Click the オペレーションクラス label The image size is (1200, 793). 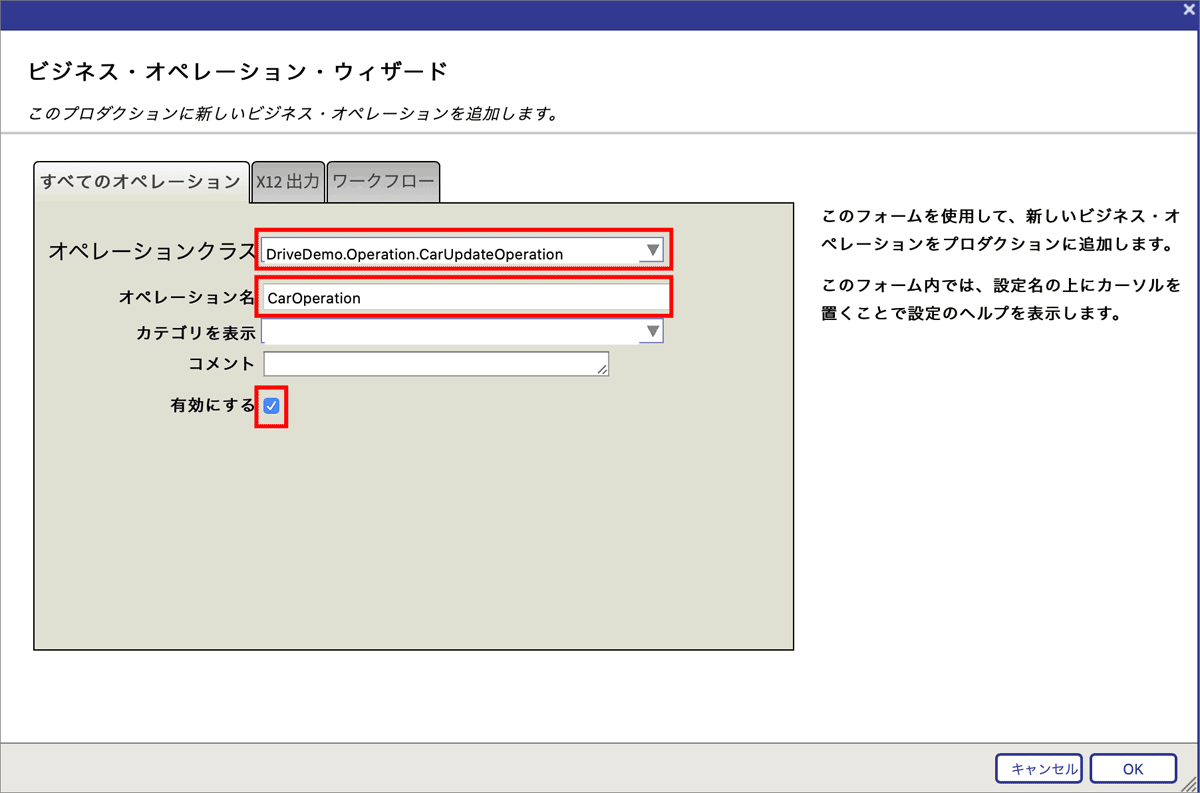click(152, 252)
